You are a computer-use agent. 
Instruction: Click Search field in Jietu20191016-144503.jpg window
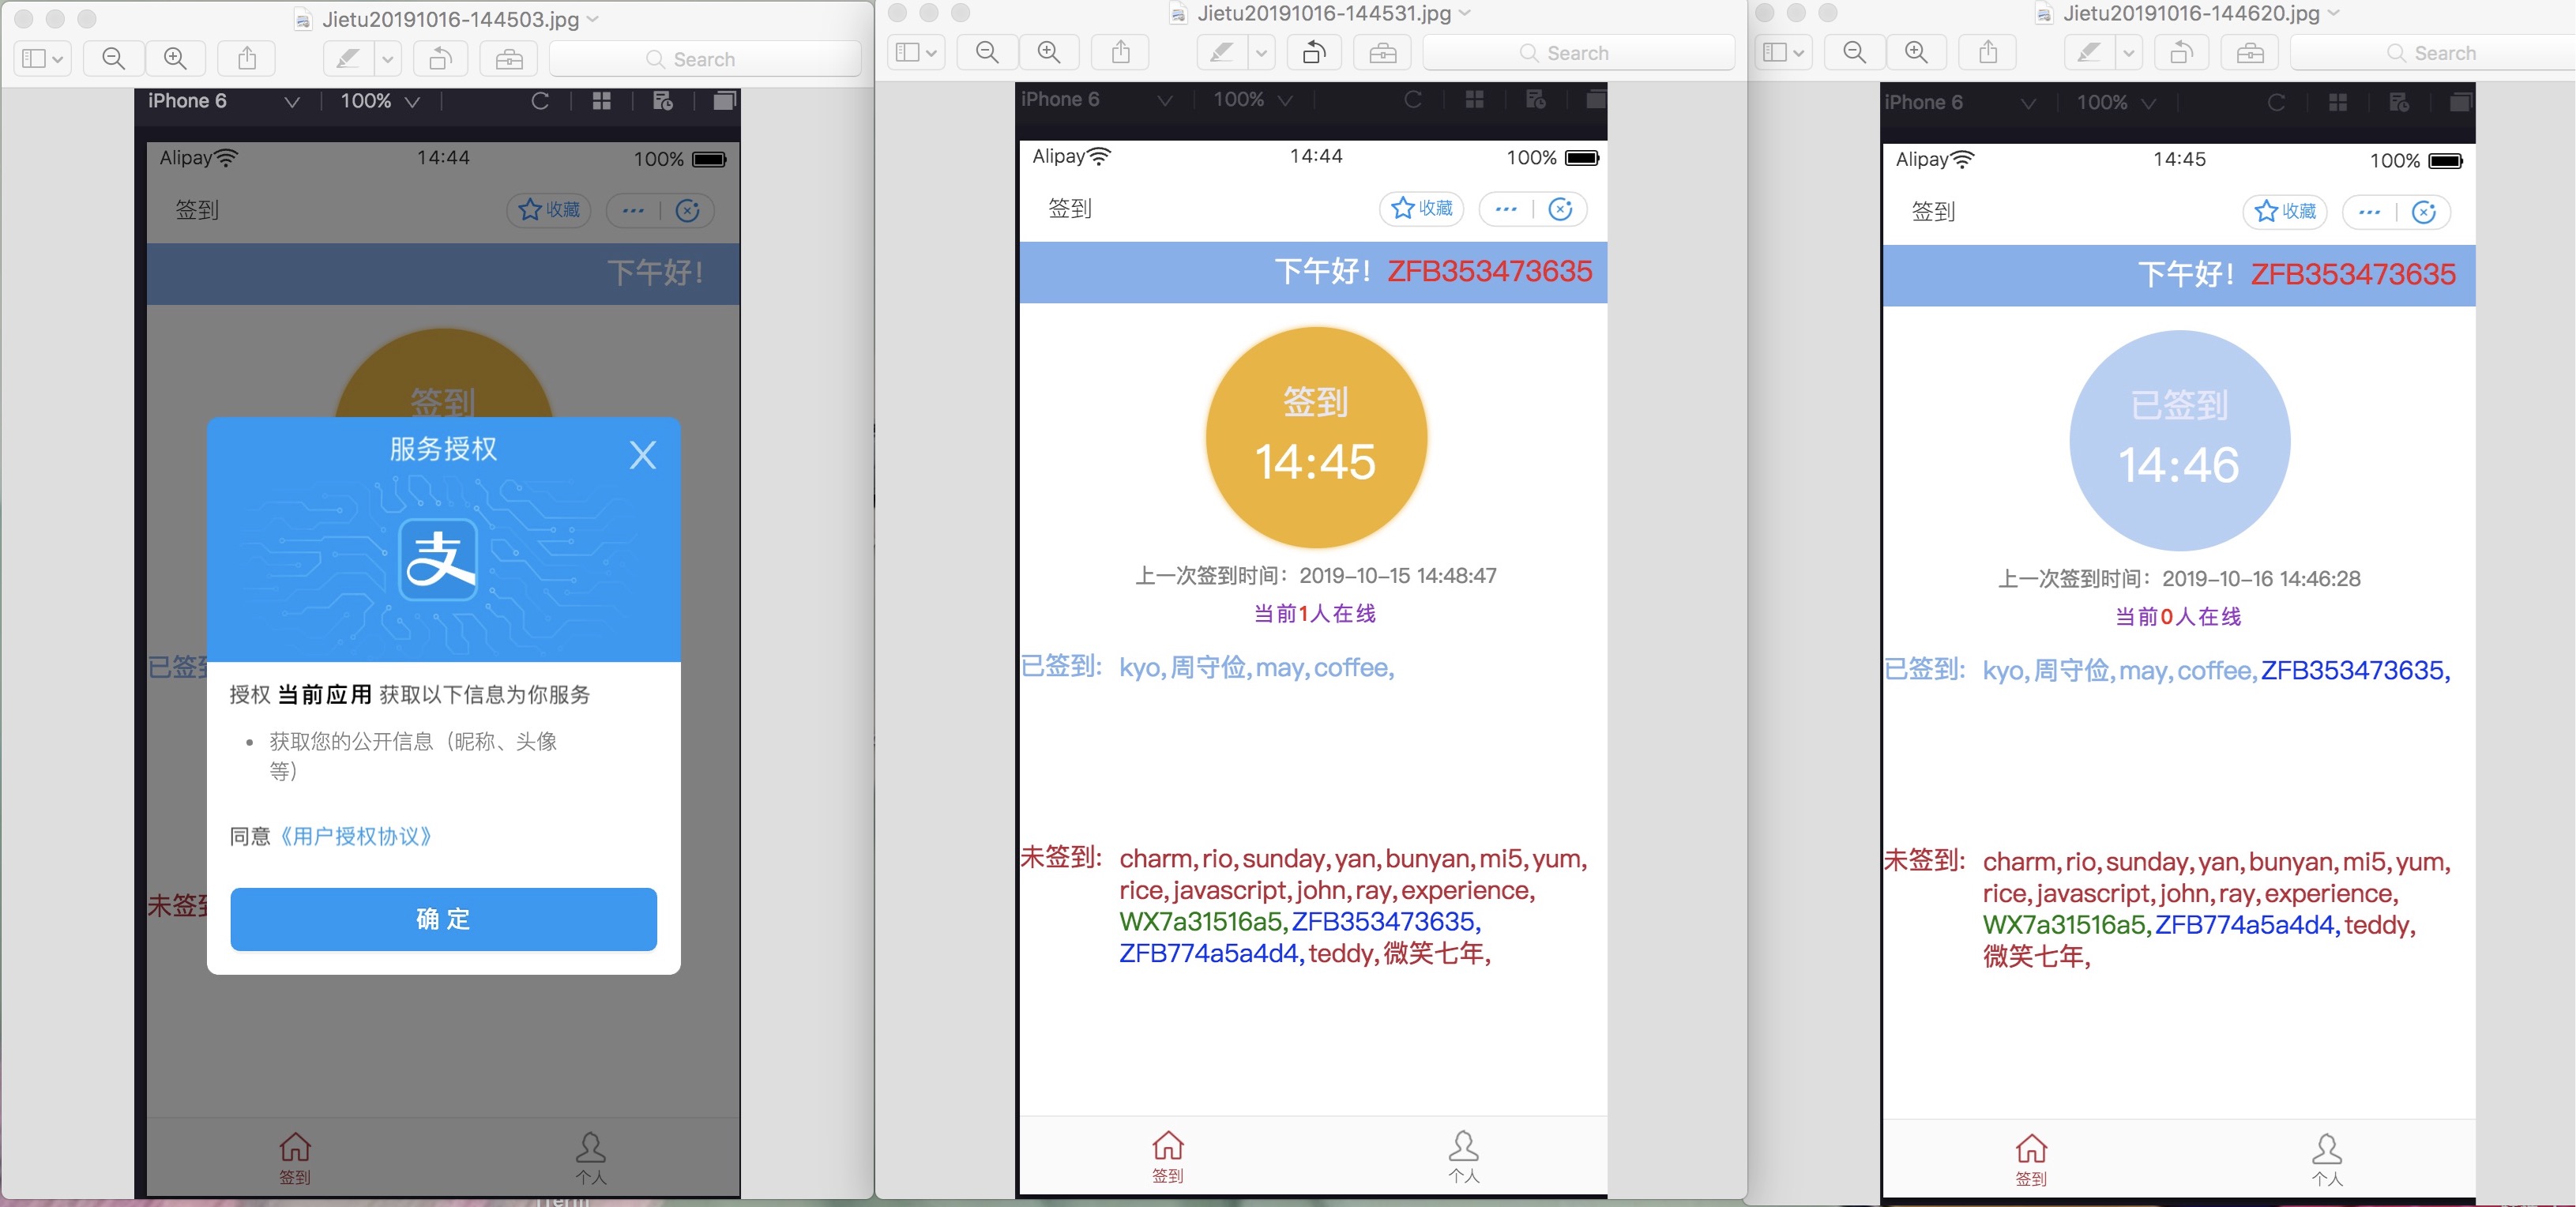704,59
